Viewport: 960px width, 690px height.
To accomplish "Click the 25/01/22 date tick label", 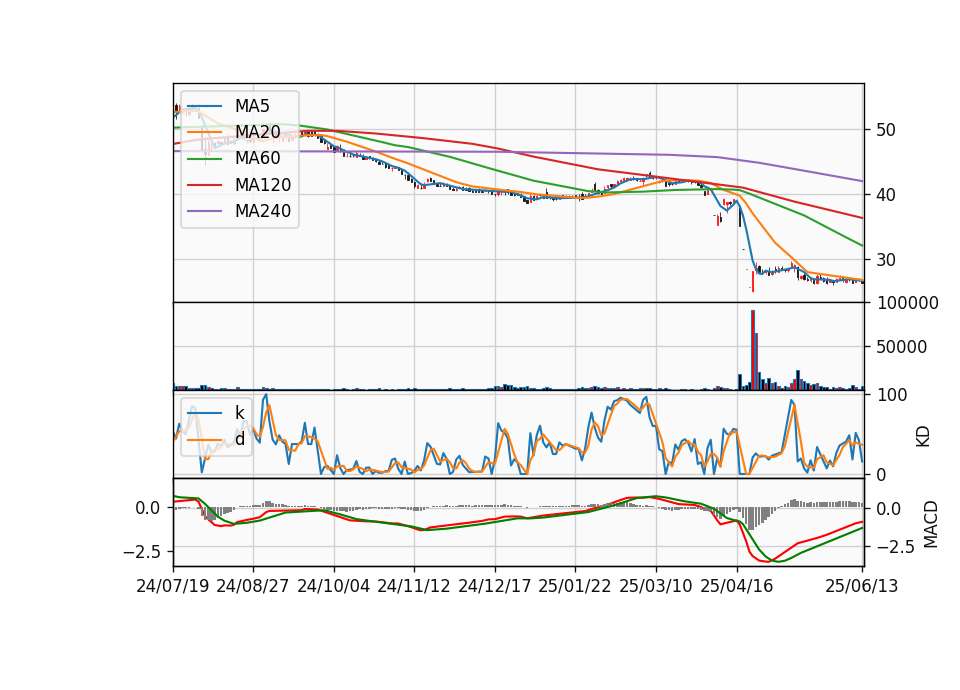I will point(575,586).
